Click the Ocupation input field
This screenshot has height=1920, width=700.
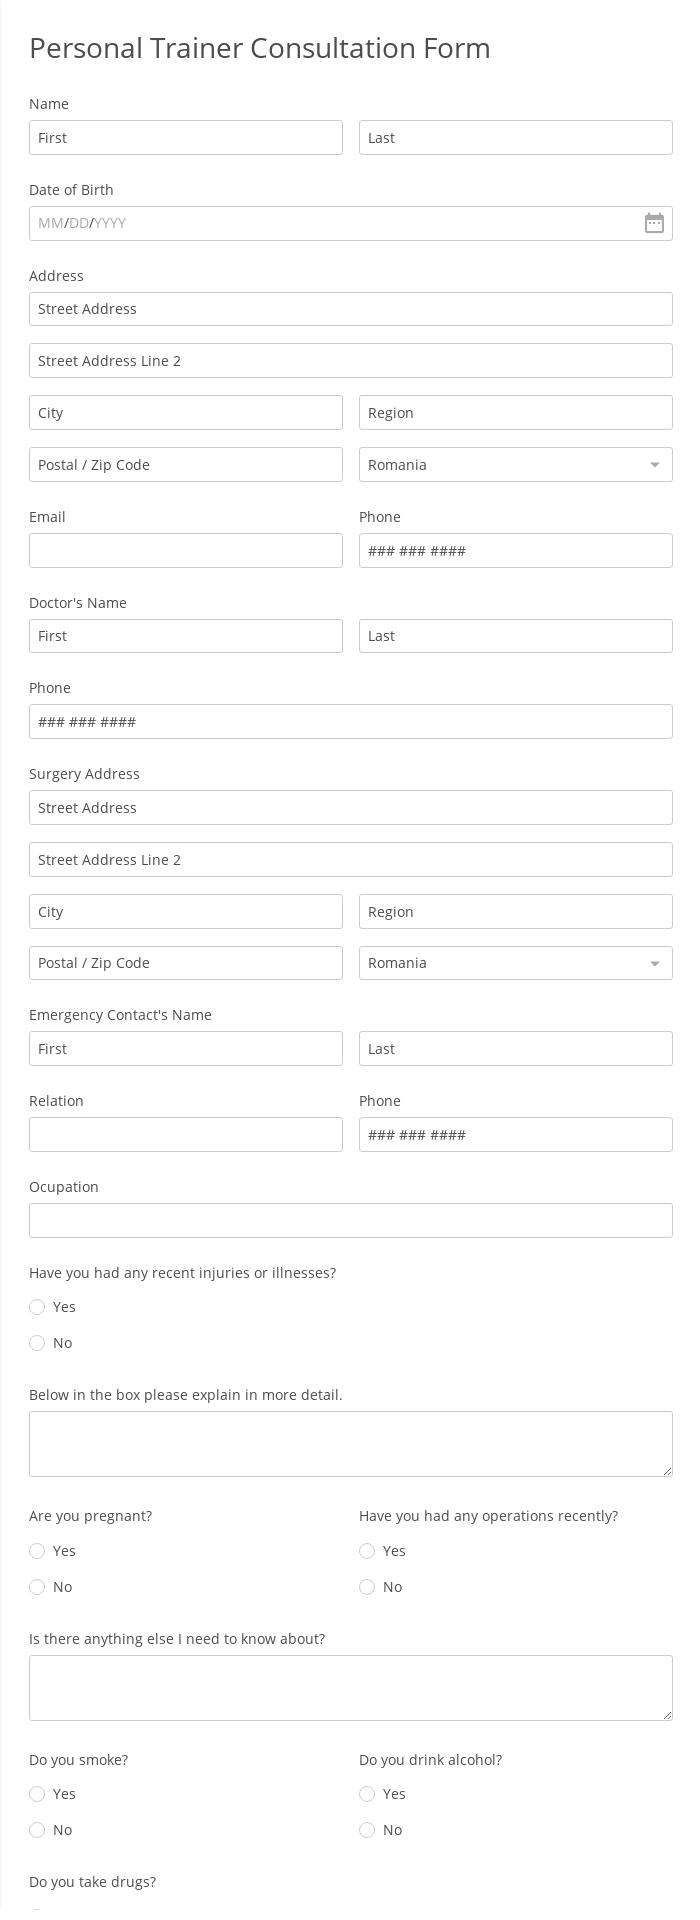[350, 1220]
